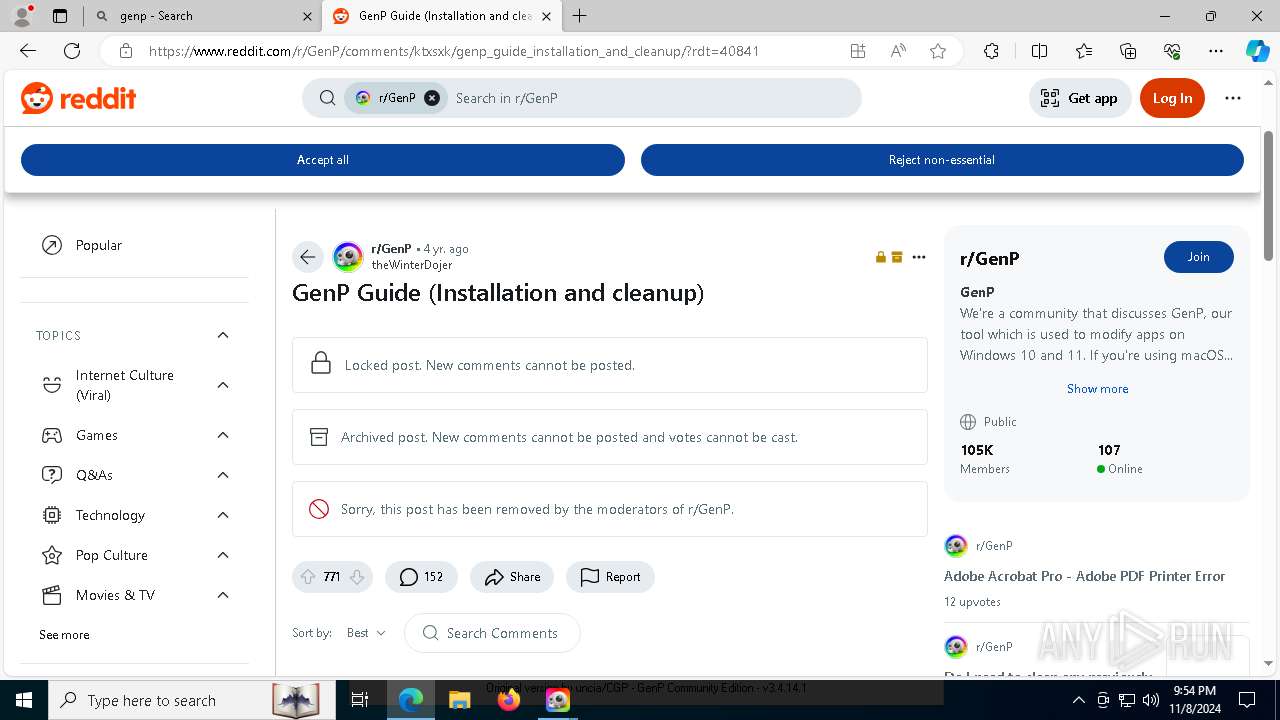Viewport: 1280px width, 720px height.
Task: Expand the Q&As topic
Action: click(223, 475)
